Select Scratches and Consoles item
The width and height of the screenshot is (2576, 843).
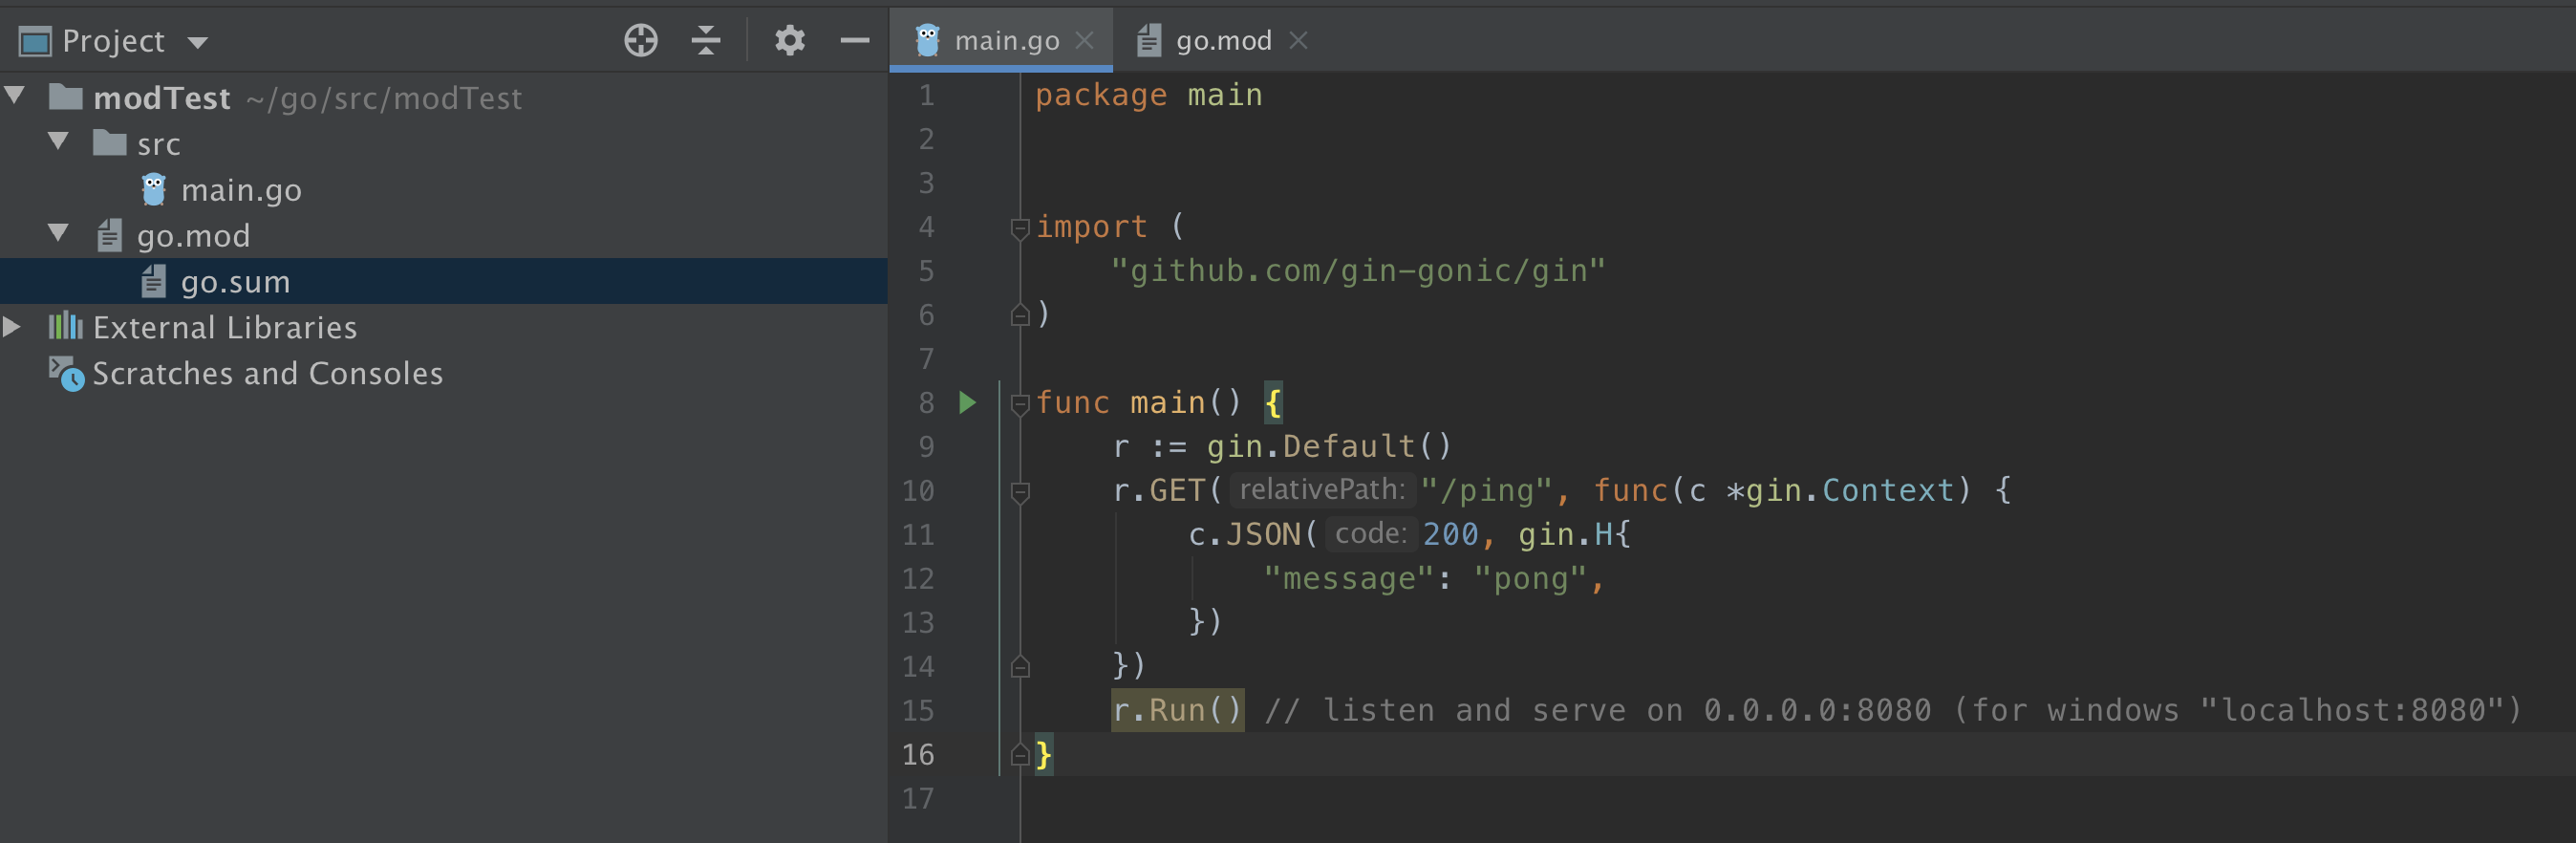pyautogui.click(x=267, y=373)
